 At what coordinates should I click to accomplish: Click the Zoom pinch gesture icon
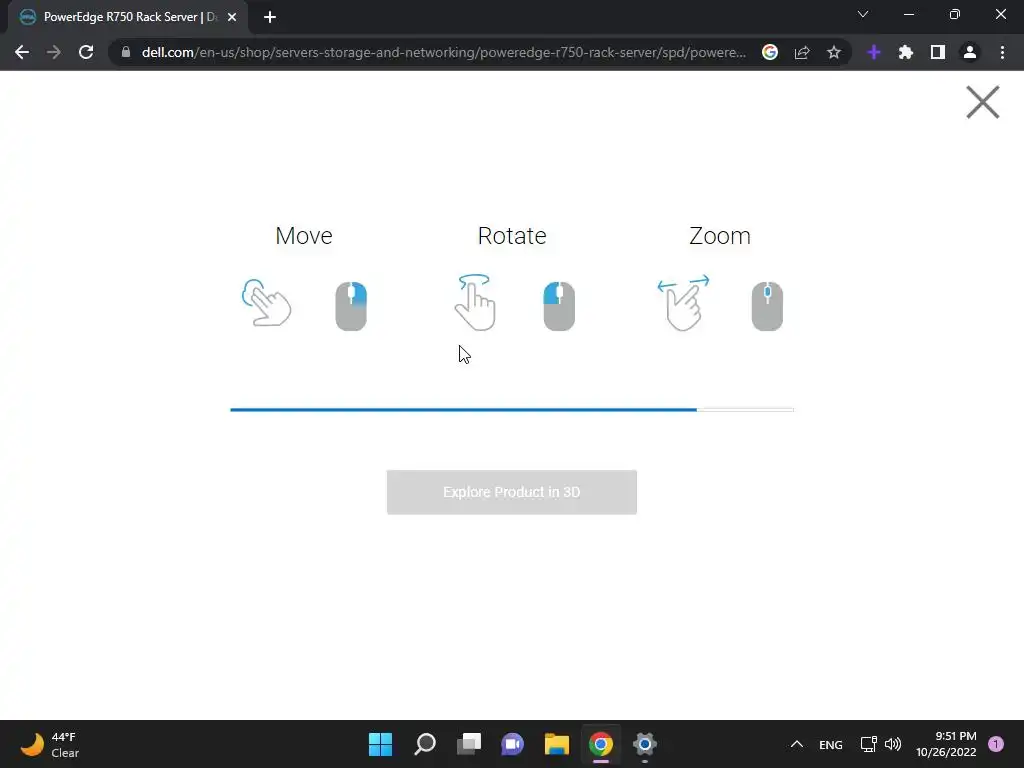(x=683, y=302)
